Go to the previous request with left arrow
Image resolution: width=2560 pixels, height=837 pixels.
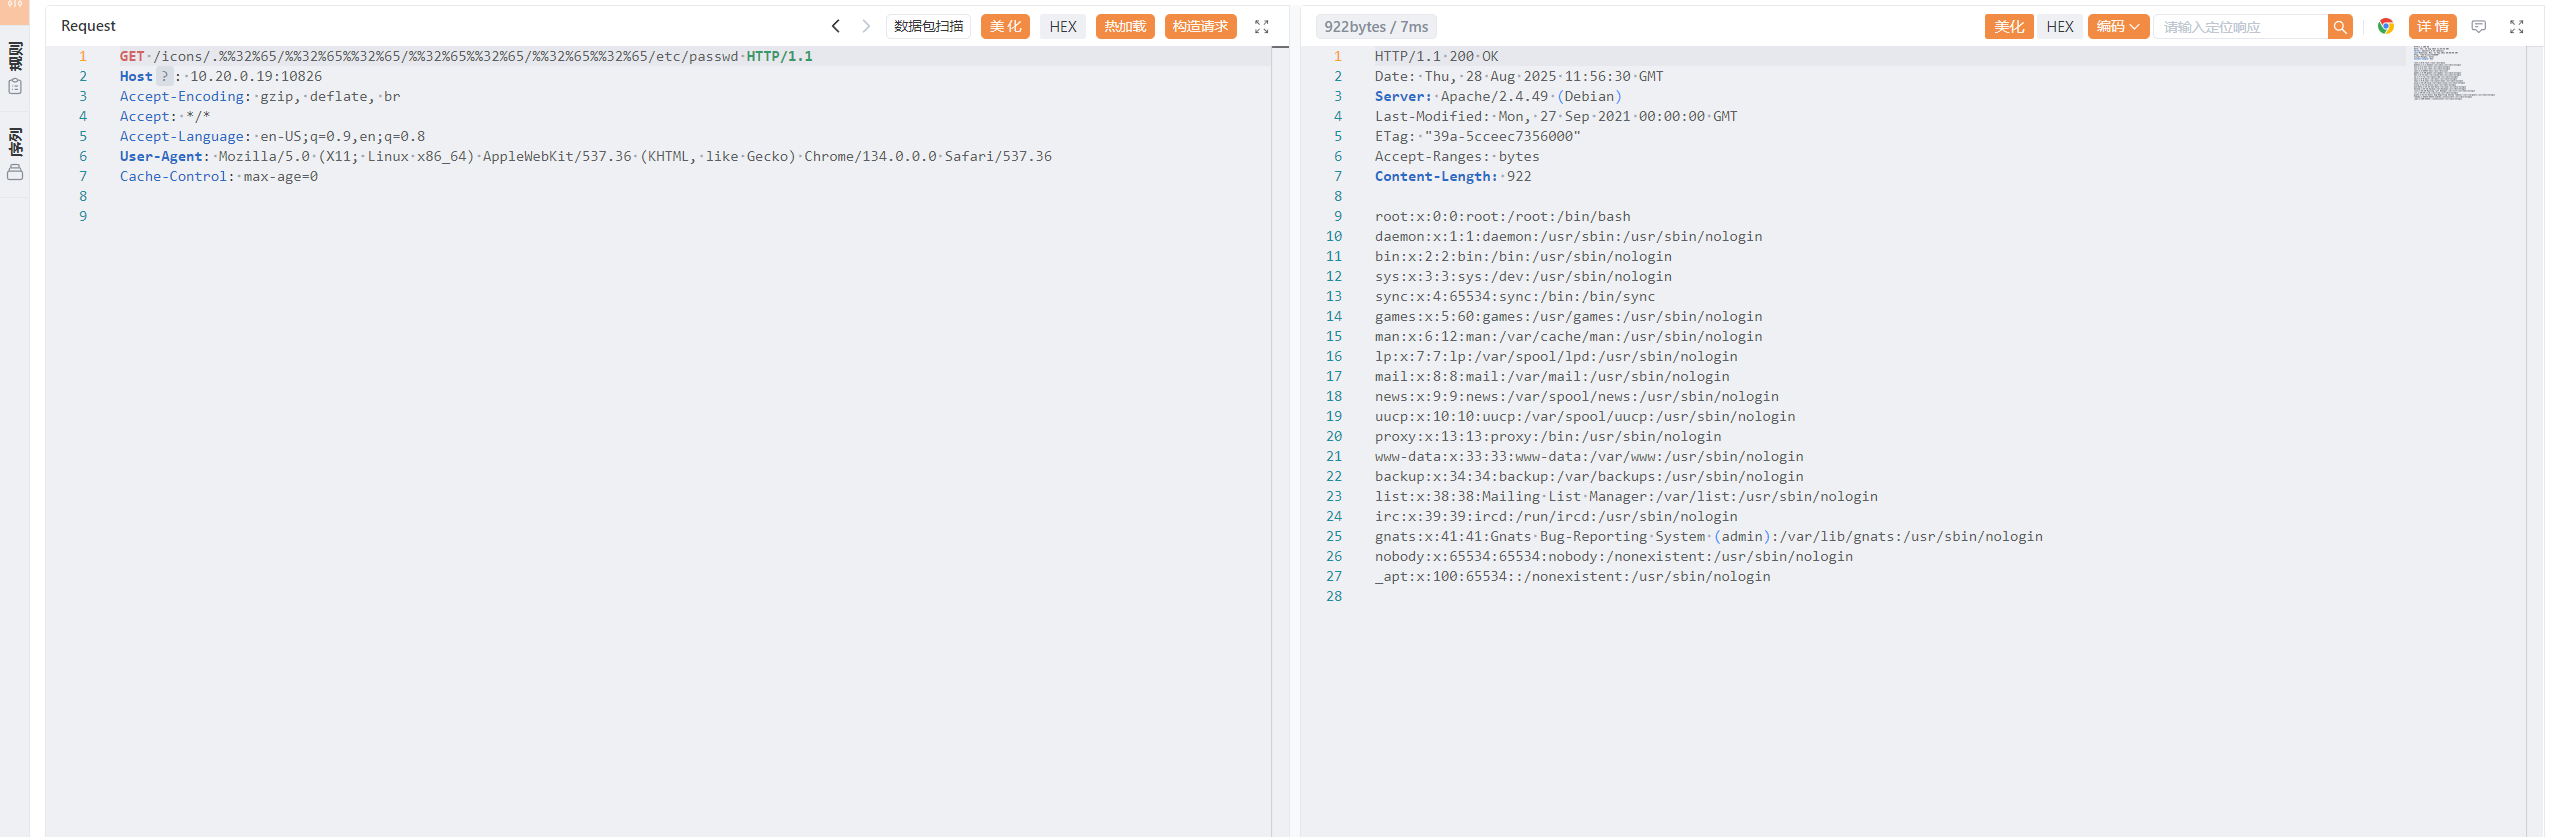pyautogui.click(x=836, y=26)
